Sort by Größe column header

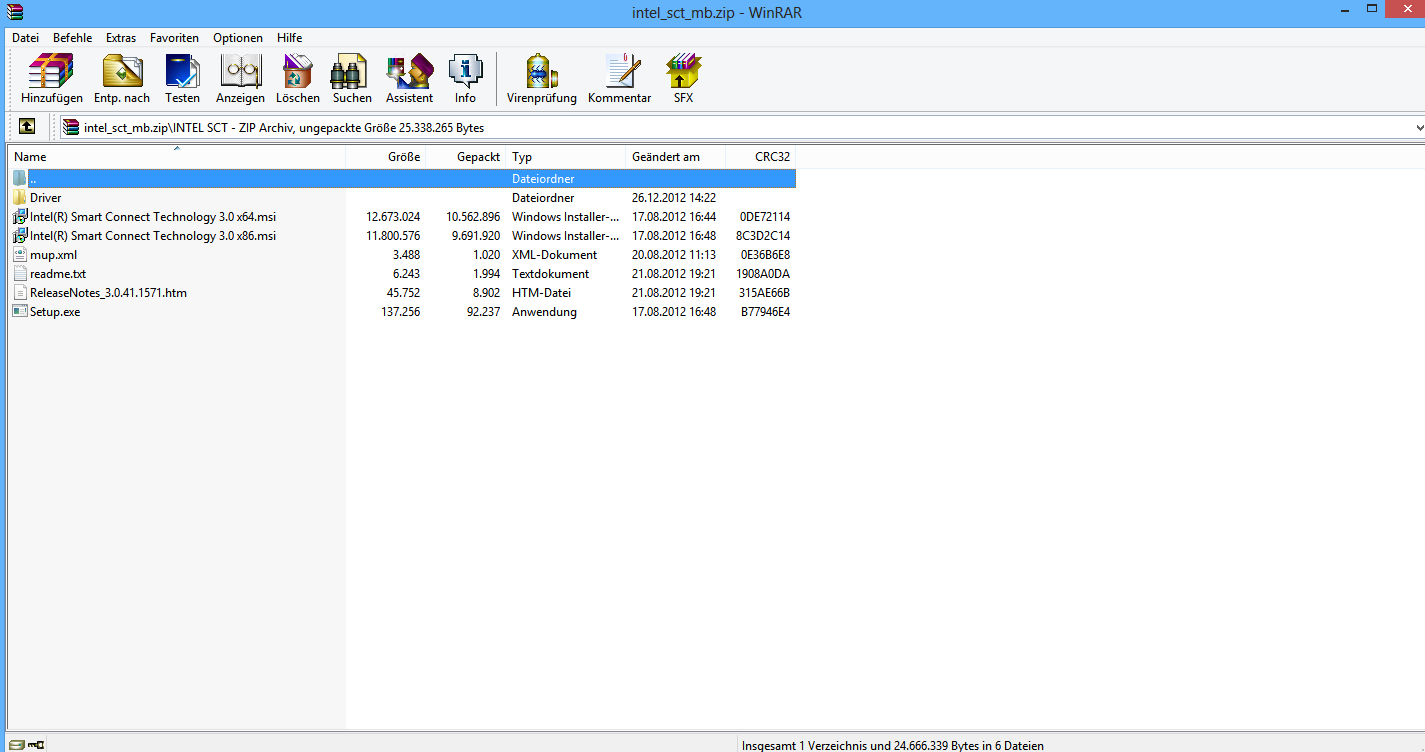point(386,157)
